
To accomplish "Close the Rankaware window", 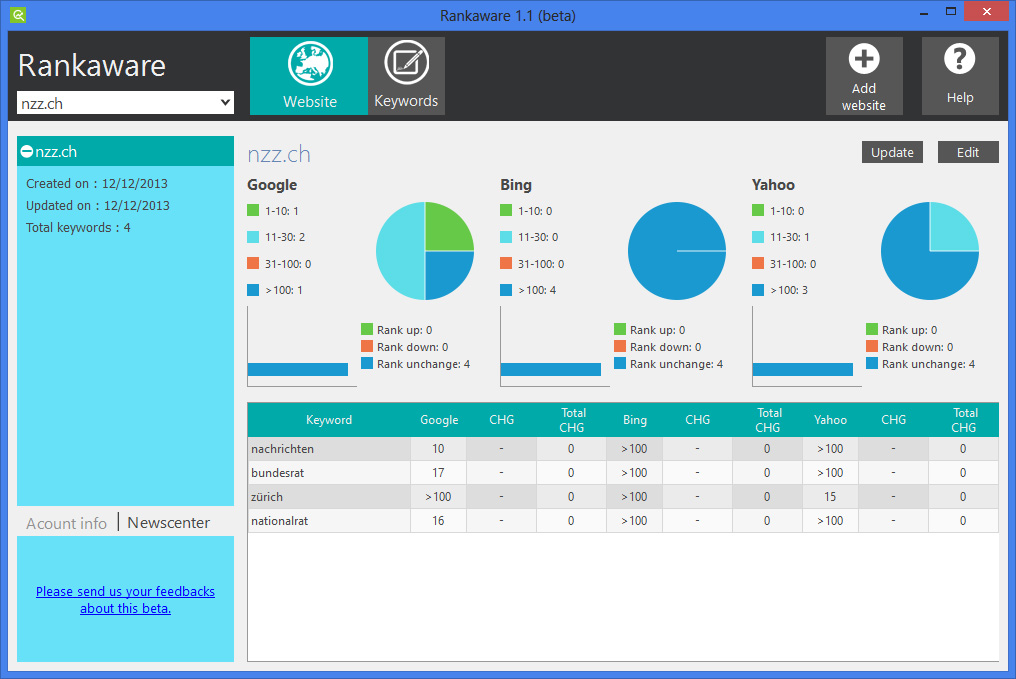I will coord(987,11).
